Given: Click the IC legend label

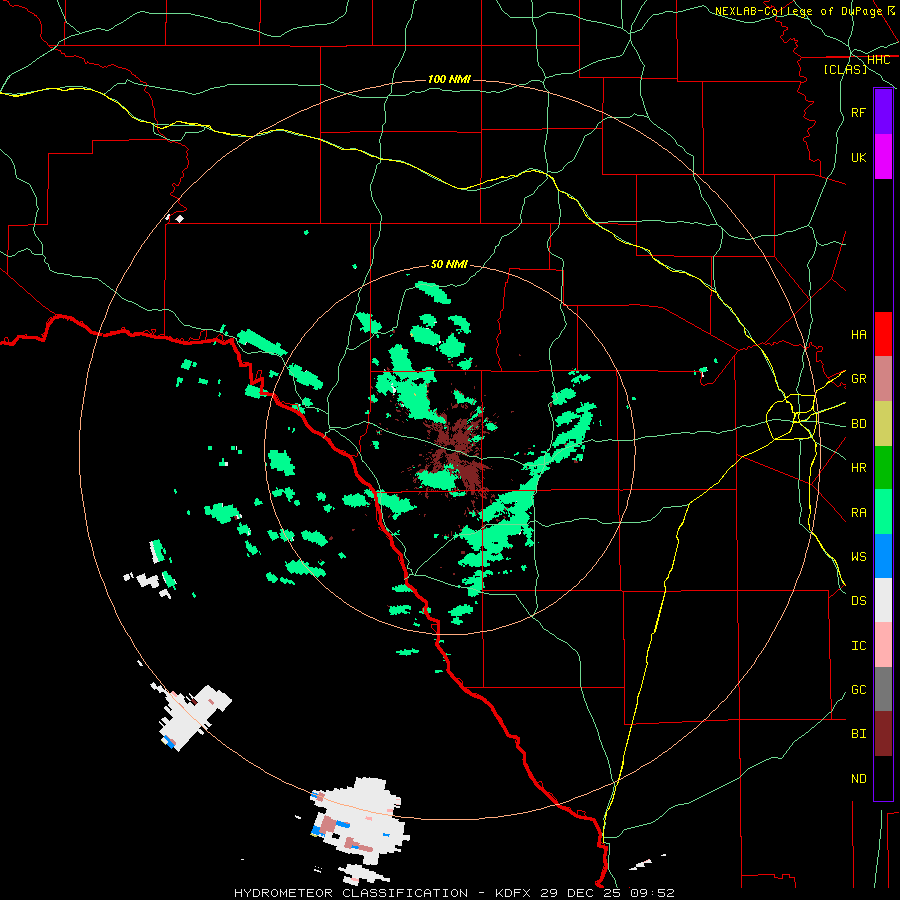Looking at the screenshot, I should (x=858, y=646).
